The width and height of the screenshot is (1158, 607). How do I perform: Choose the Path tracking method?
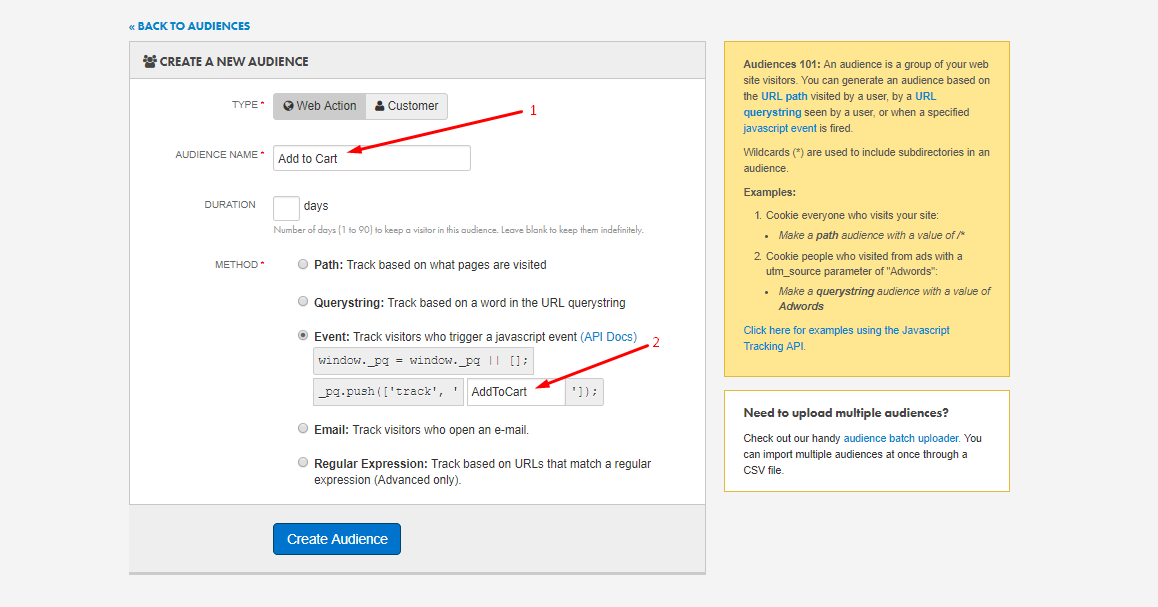(303, 264)
